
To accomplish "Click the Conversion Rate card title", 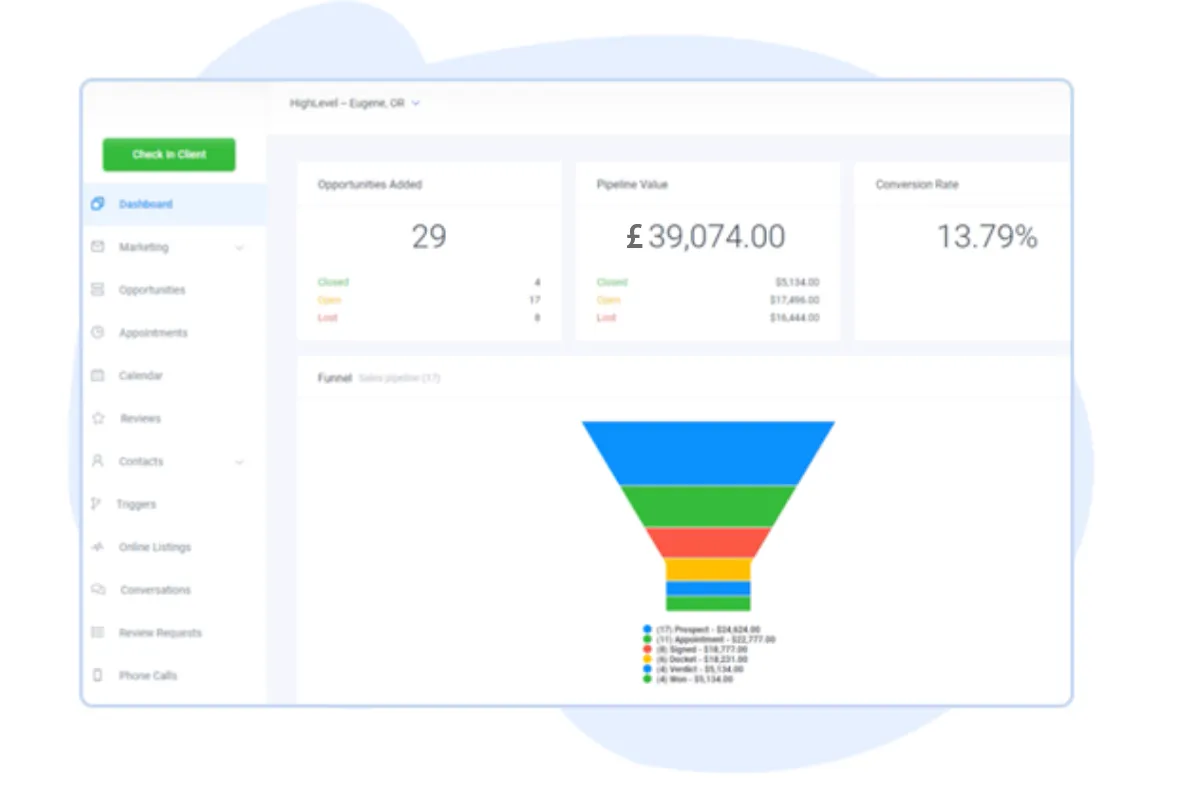I will point(917,184).
